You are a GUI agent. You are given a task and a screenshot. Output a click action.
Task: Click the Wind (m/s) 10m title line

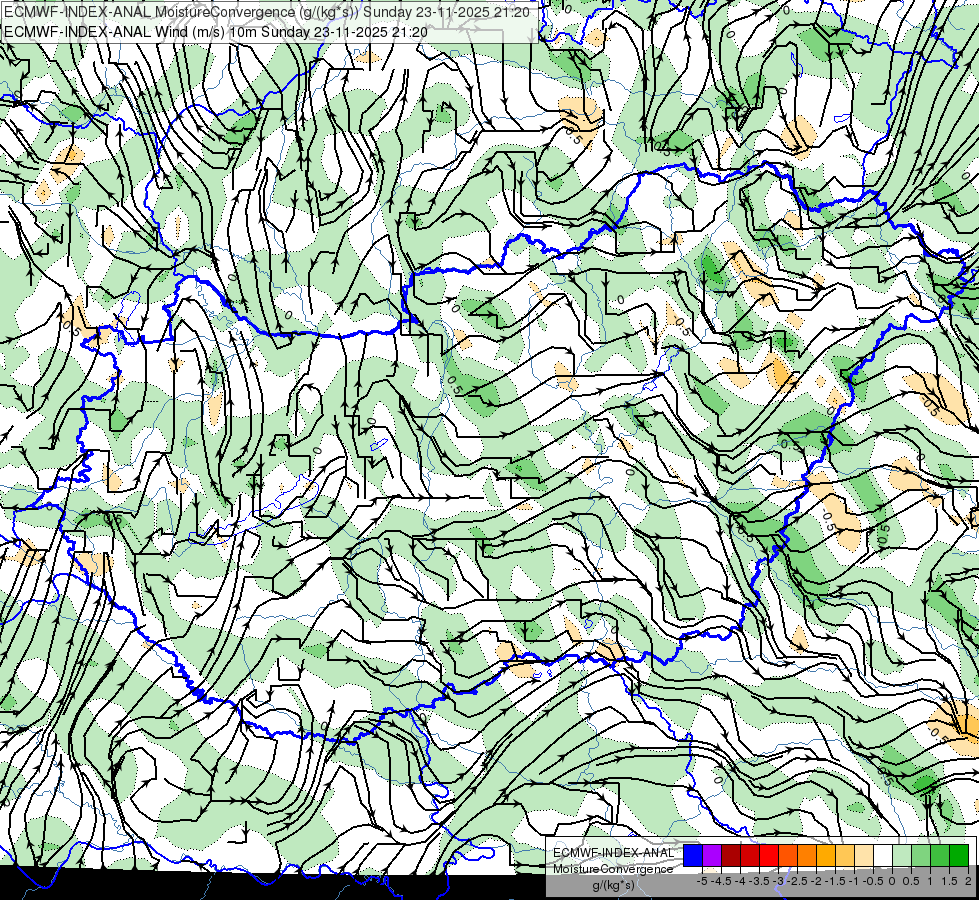click(x=216, y=32)
